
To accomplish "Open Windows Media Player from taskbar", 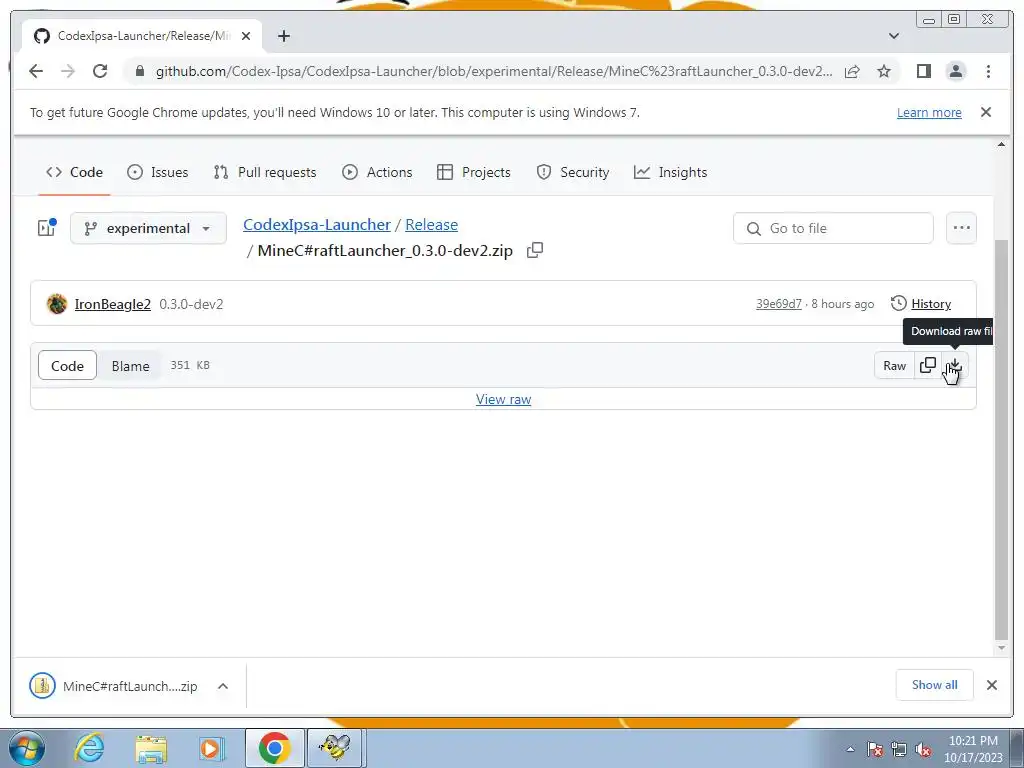I will pos(211,748).
